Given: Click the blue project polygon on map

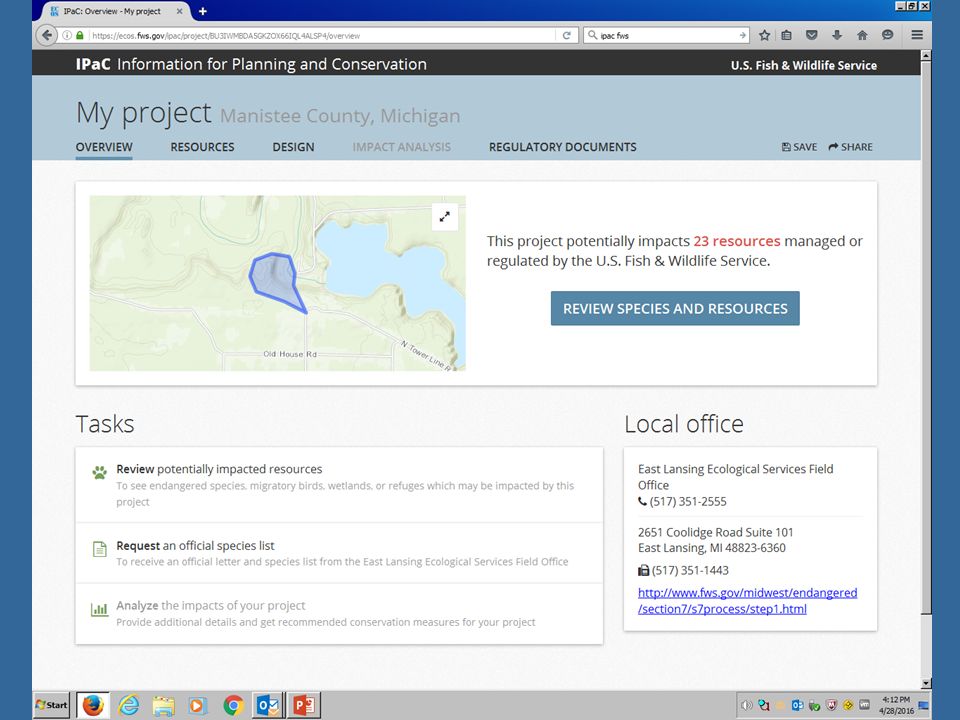Looking at the screenshot, I should [x=276, y=279].
